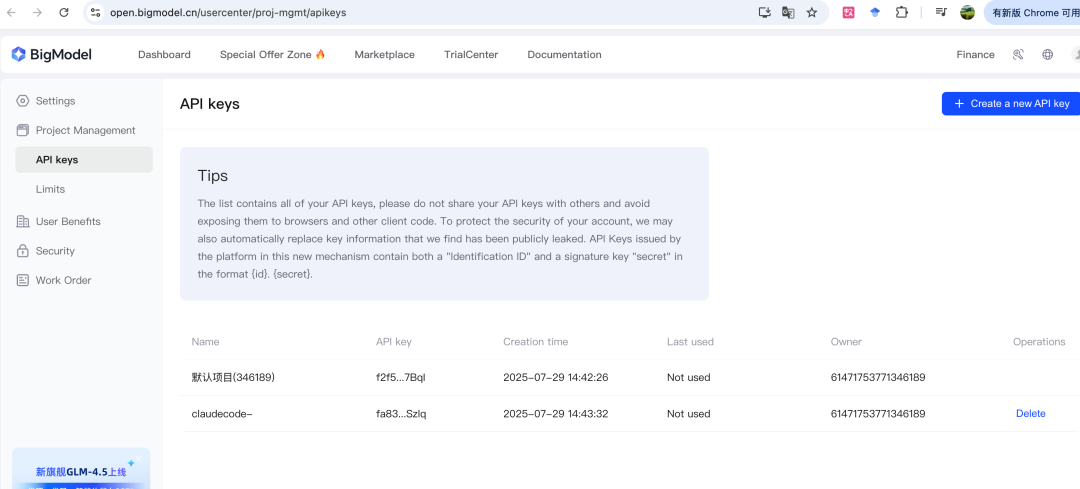The width and height of the screenshot is (1080, 489).
Task: Open the Extensions puzzle icon
Action: 901,12
